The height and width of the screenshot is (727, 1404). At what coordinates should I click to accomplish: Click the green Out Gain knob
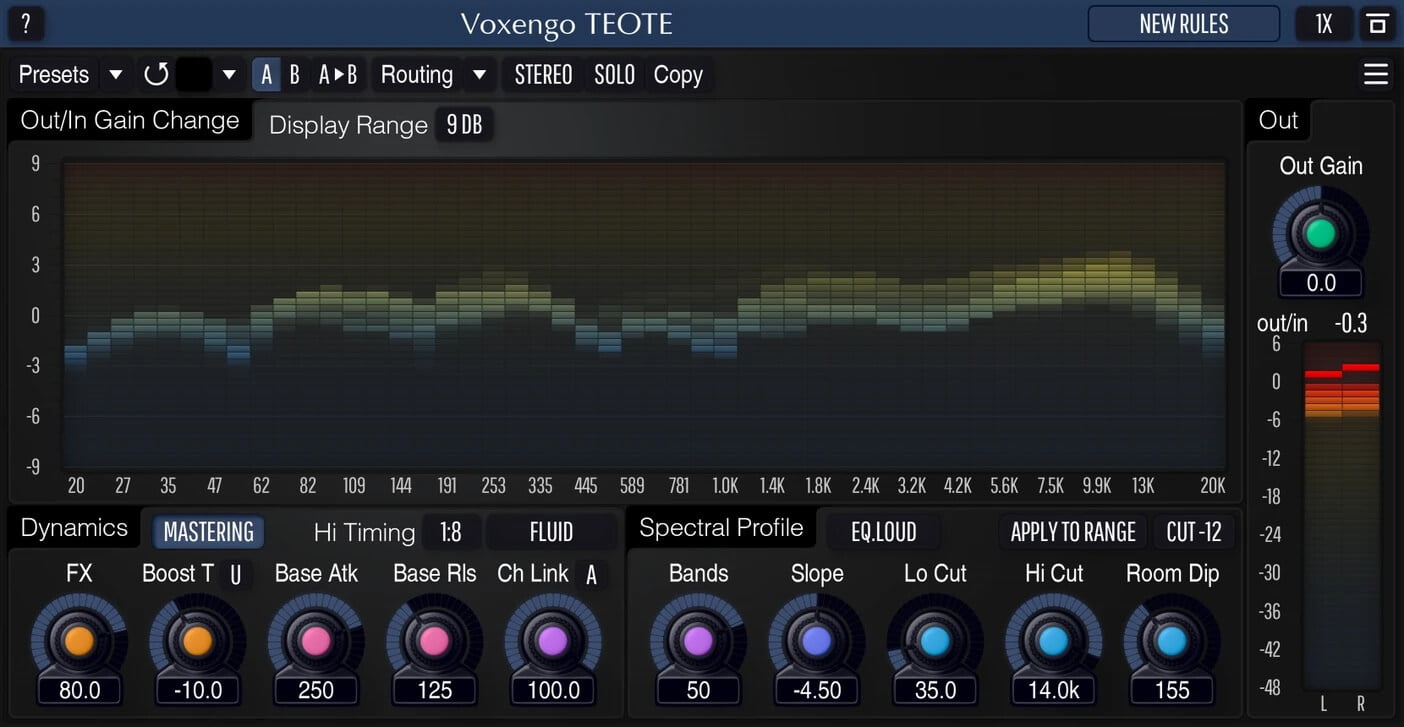tap(1320, 234)
